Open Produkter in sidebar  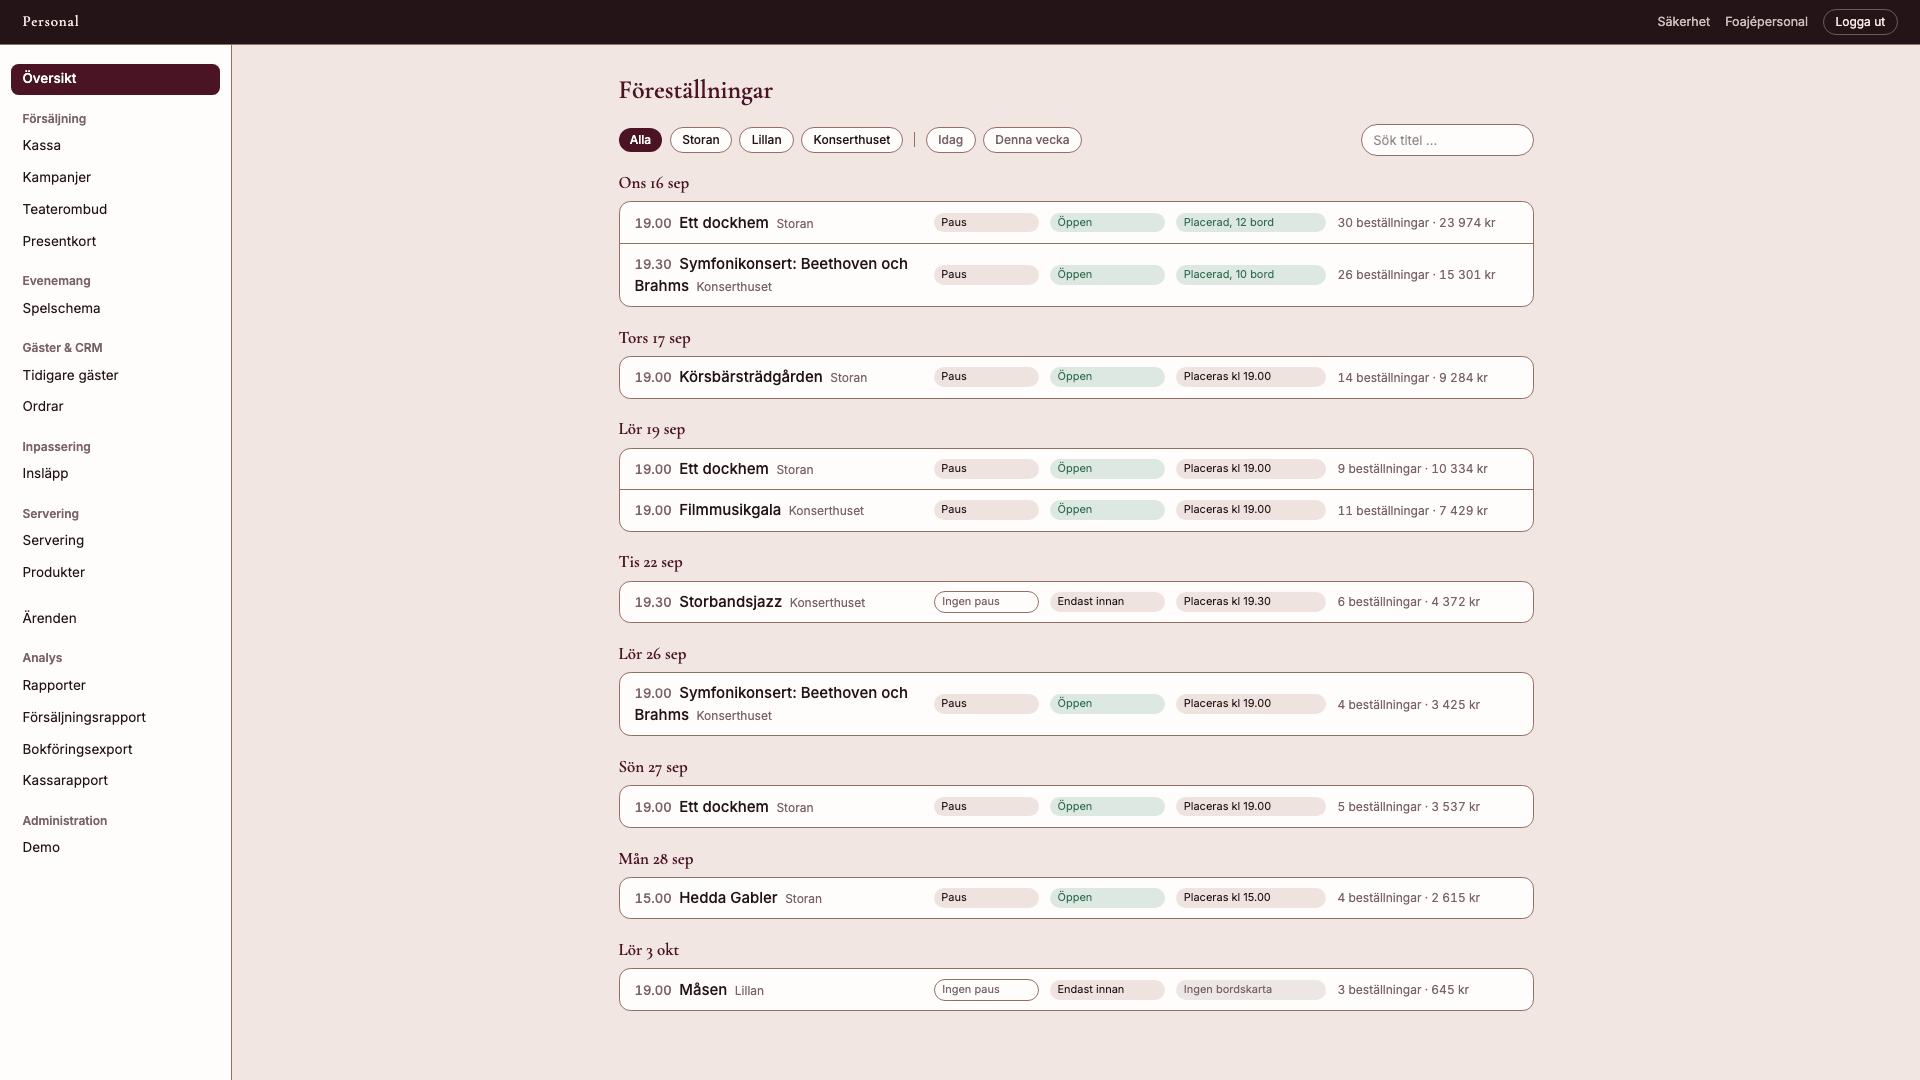click(115, 572)
